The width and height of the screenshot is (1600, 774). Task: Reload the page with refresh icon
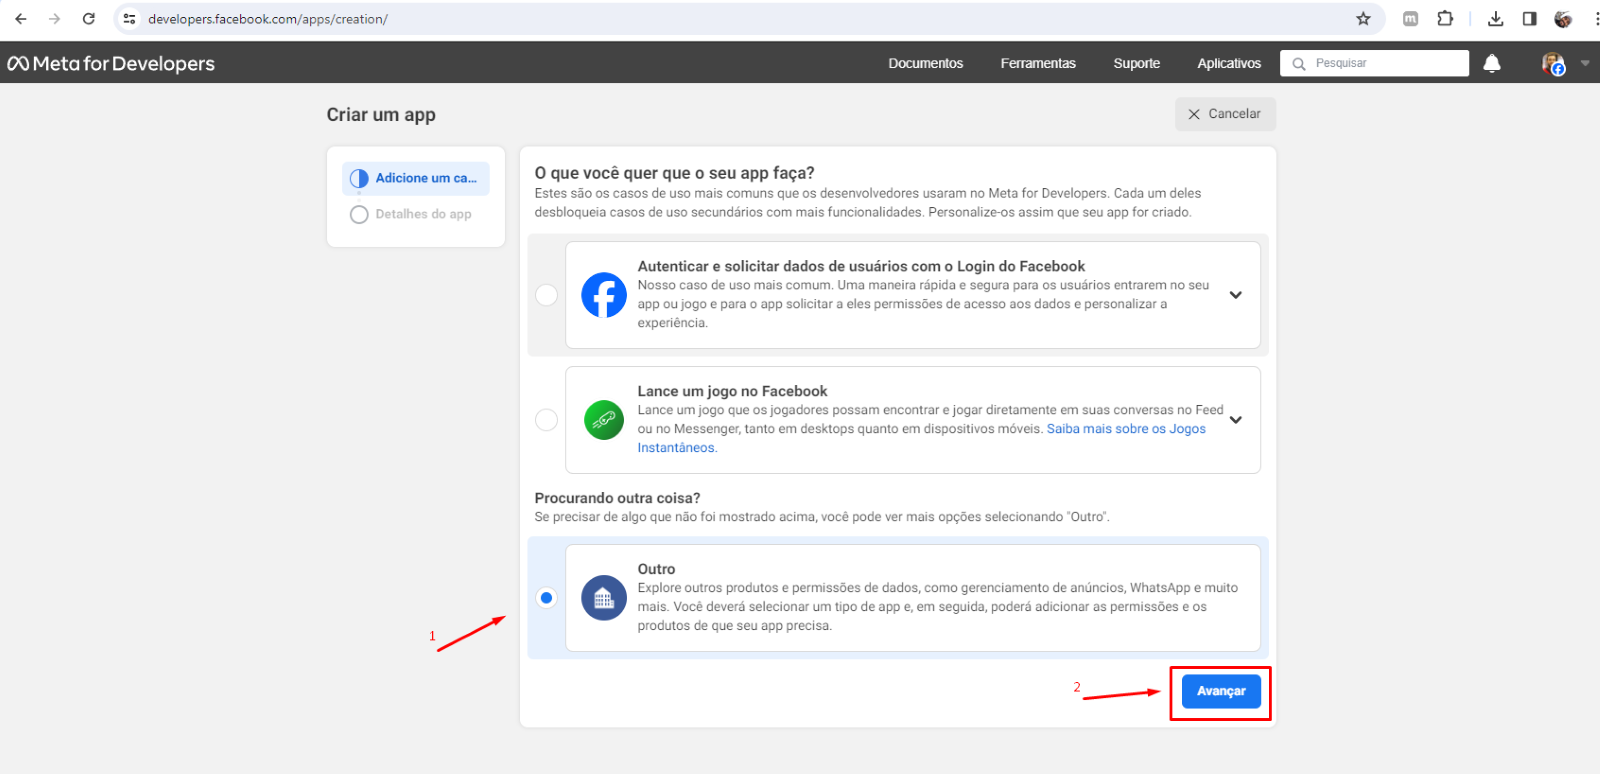coord(89,19)
